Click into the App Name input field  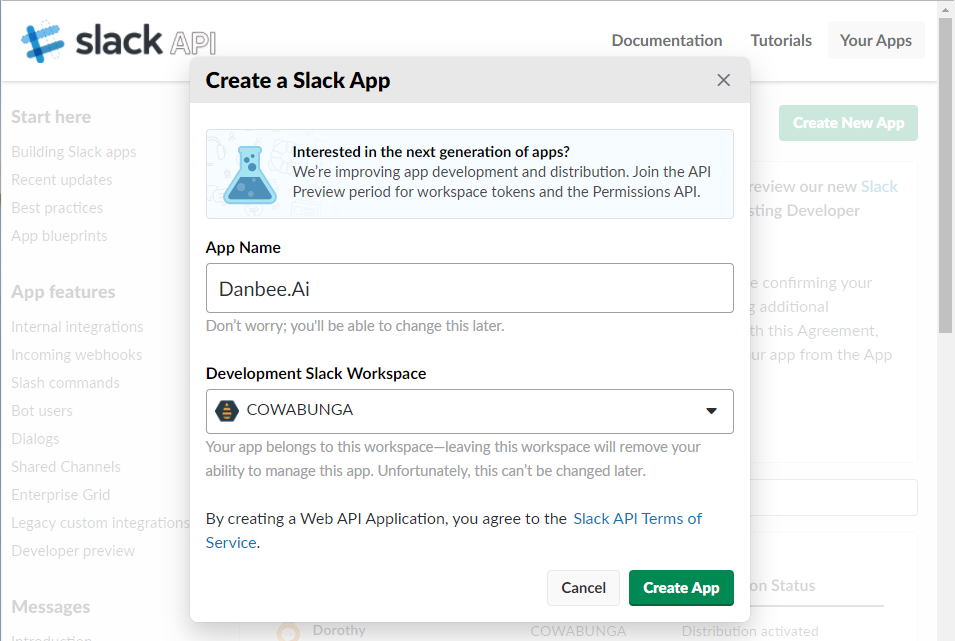click(x=469, y=288)
